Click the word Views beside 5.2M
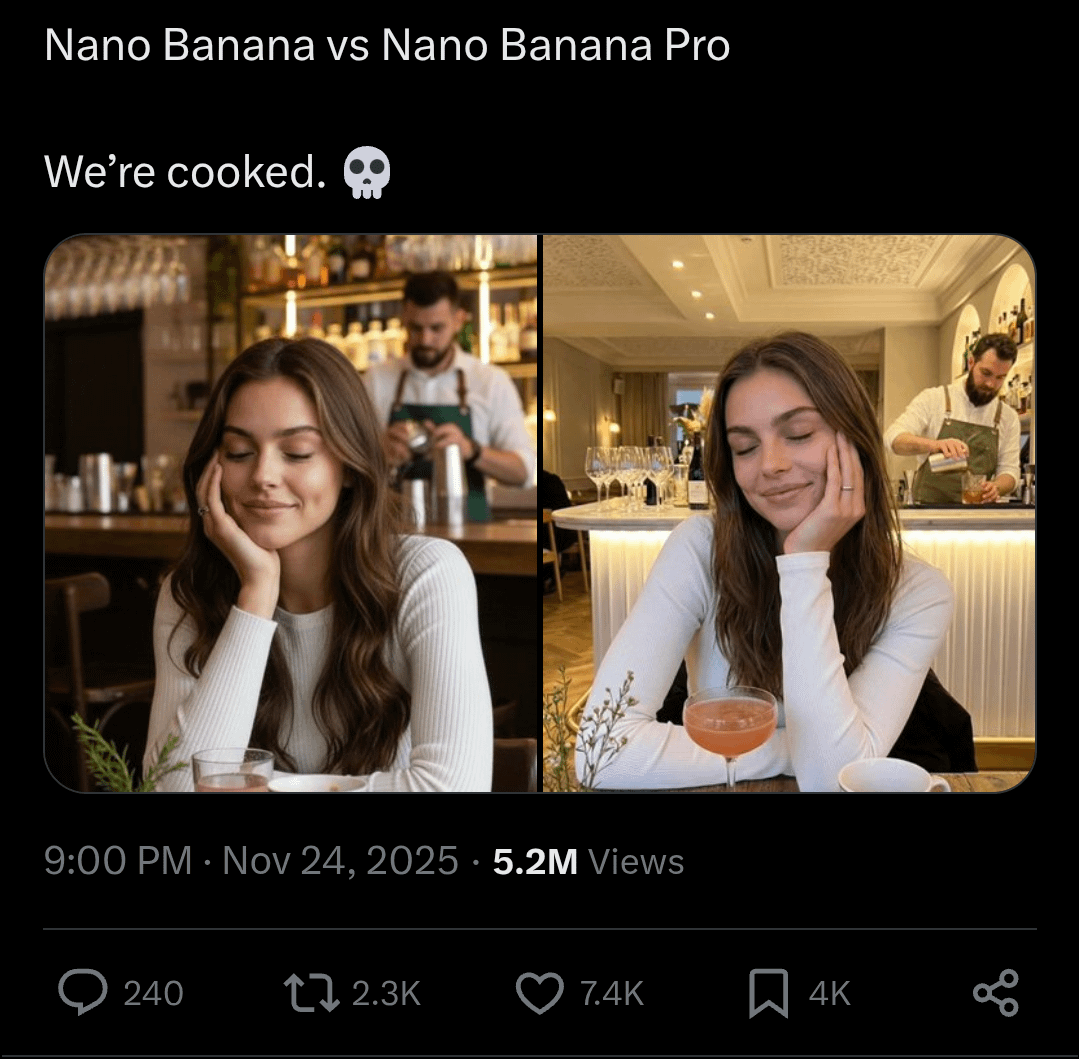1079x1059 pixels. 636,861
